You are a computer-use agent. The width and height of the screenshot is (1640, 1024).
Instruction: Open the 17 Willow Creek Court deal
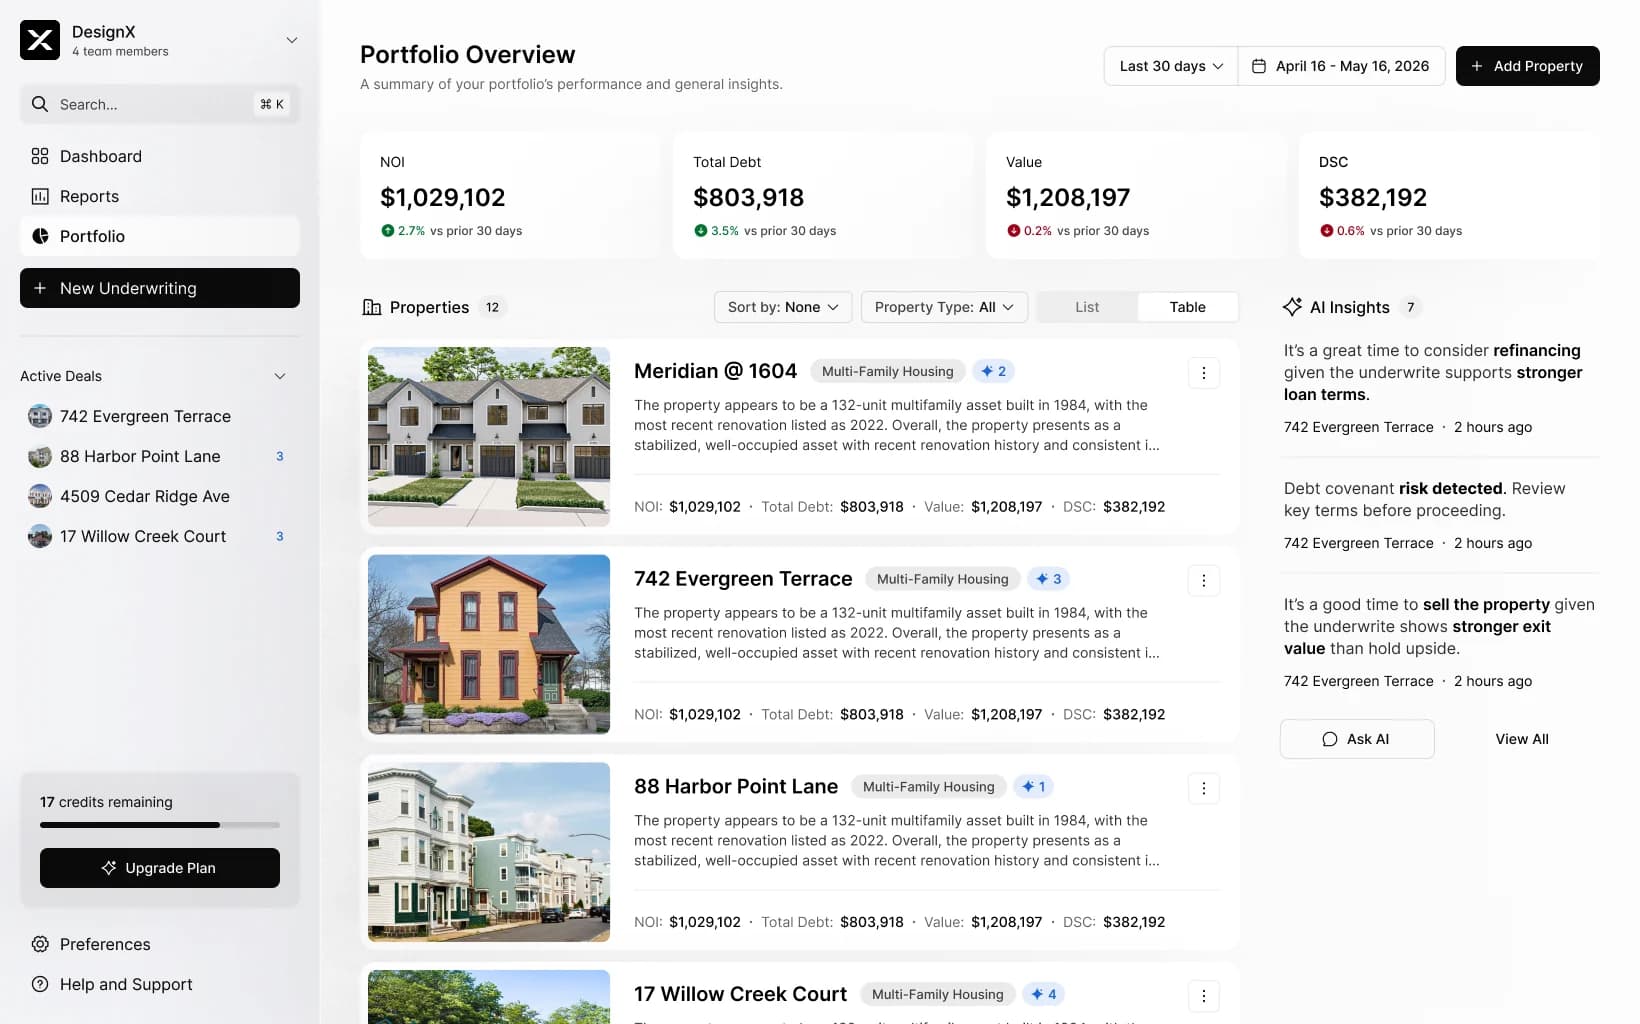(160, 536)
